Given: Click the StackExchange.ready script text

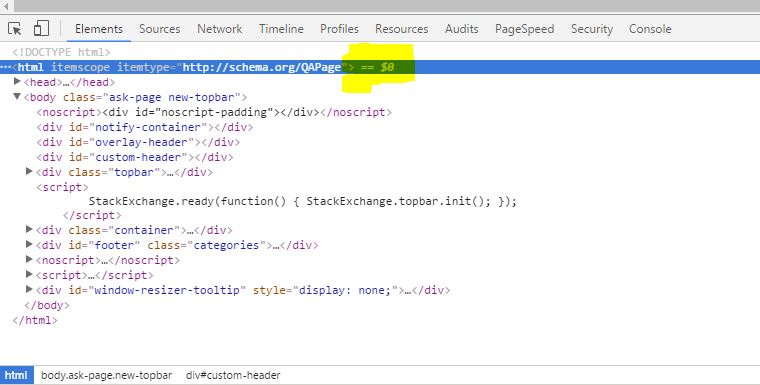Looking at the screenshot, I should (303, 201).
